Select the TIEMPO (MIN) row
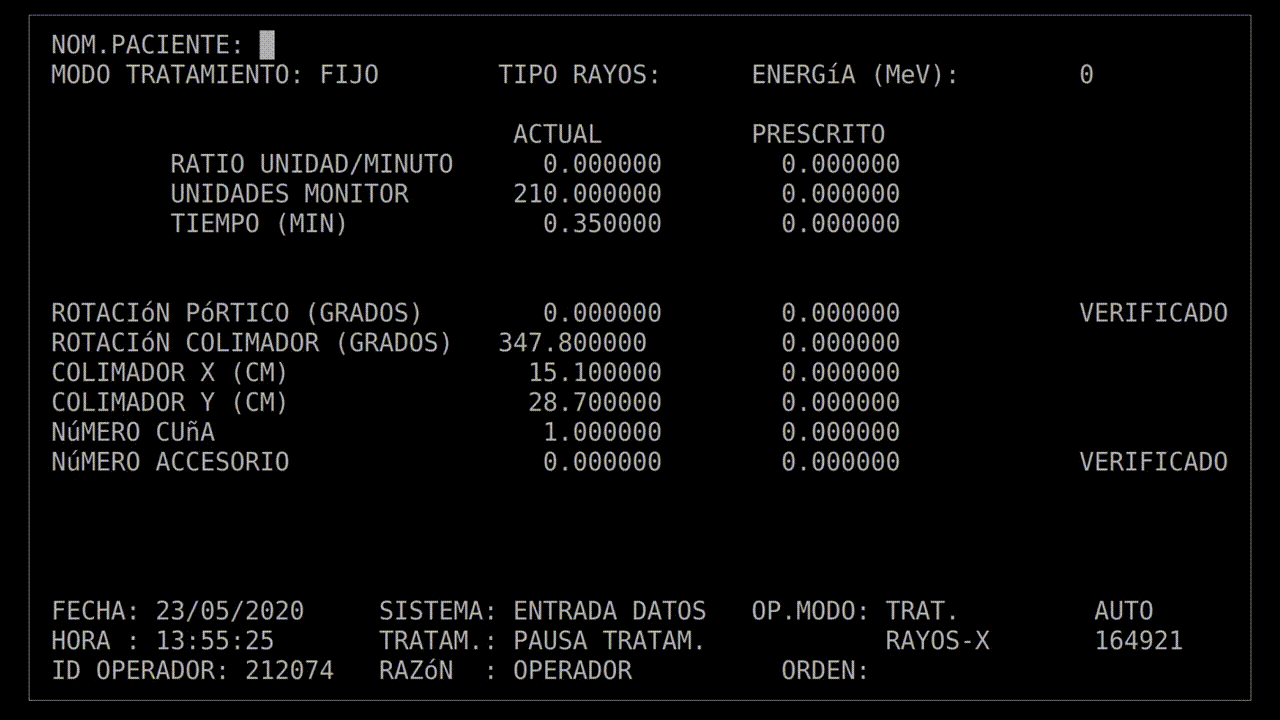Viewport: 1280px width, 720px height. pyautogui.click(x=258, y=223)
